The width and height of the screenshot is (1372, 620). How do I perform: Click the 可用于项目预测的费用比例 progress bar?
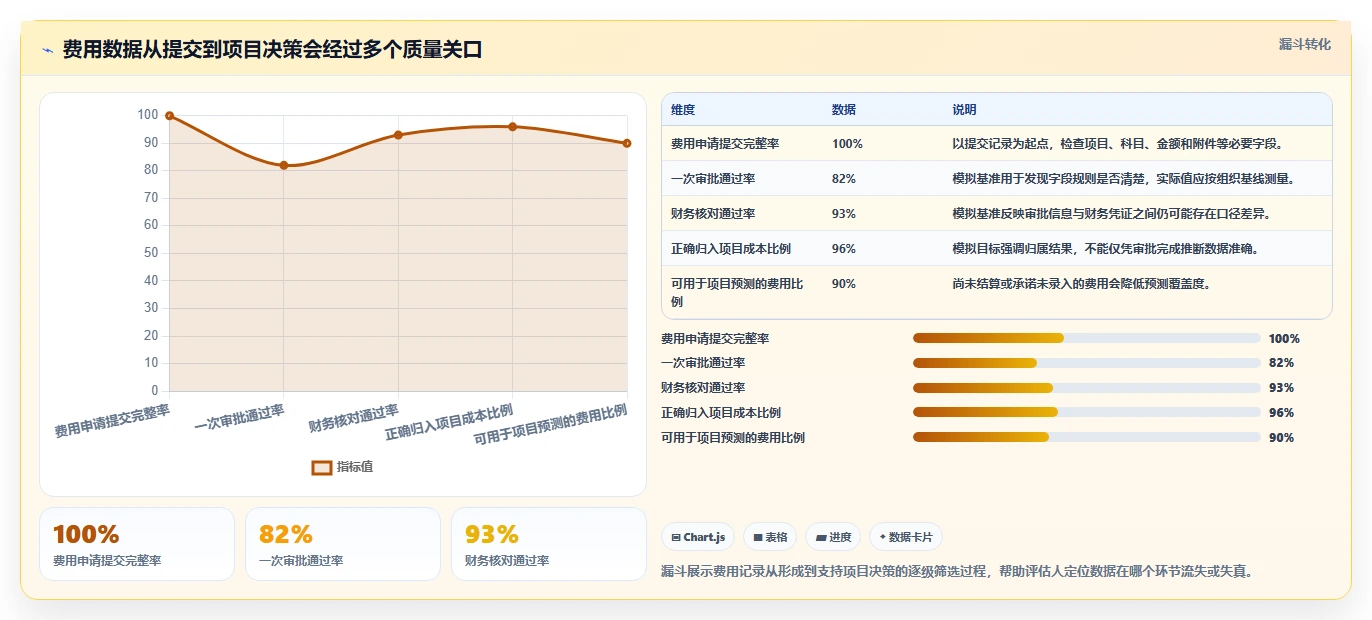1087,437
